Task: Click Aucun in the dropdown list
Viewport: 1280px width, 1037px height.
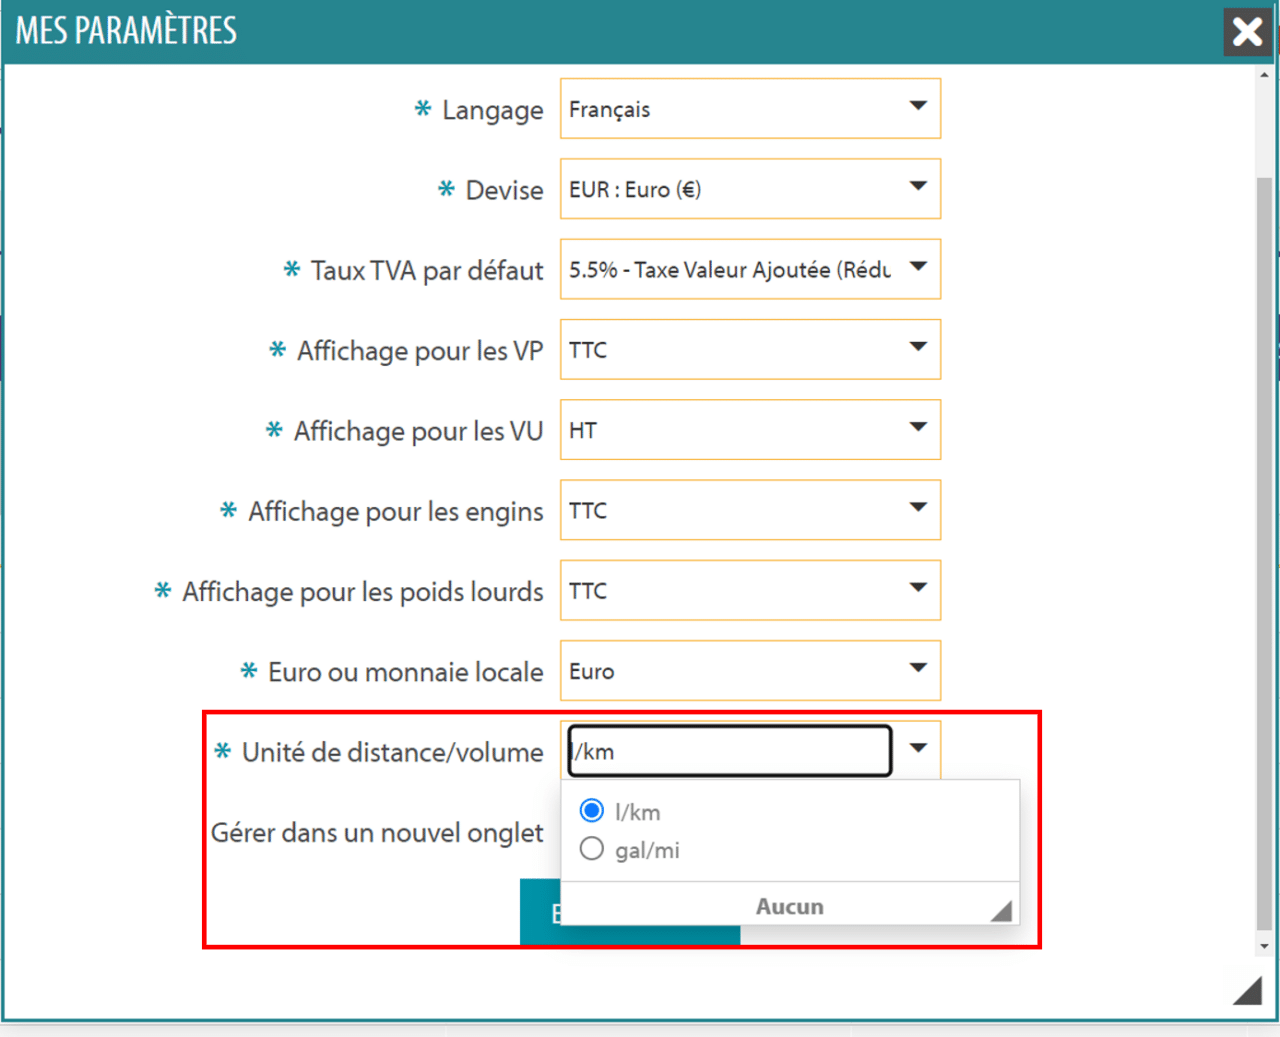Action: tap(789, 906)
